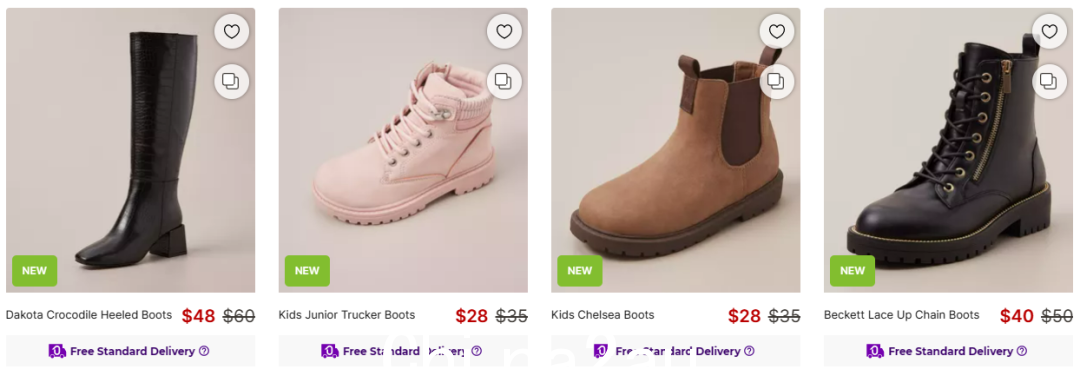
Task: Click question mark beside Beckett boots Free Standard Delivery
Action: point(1021,351)
